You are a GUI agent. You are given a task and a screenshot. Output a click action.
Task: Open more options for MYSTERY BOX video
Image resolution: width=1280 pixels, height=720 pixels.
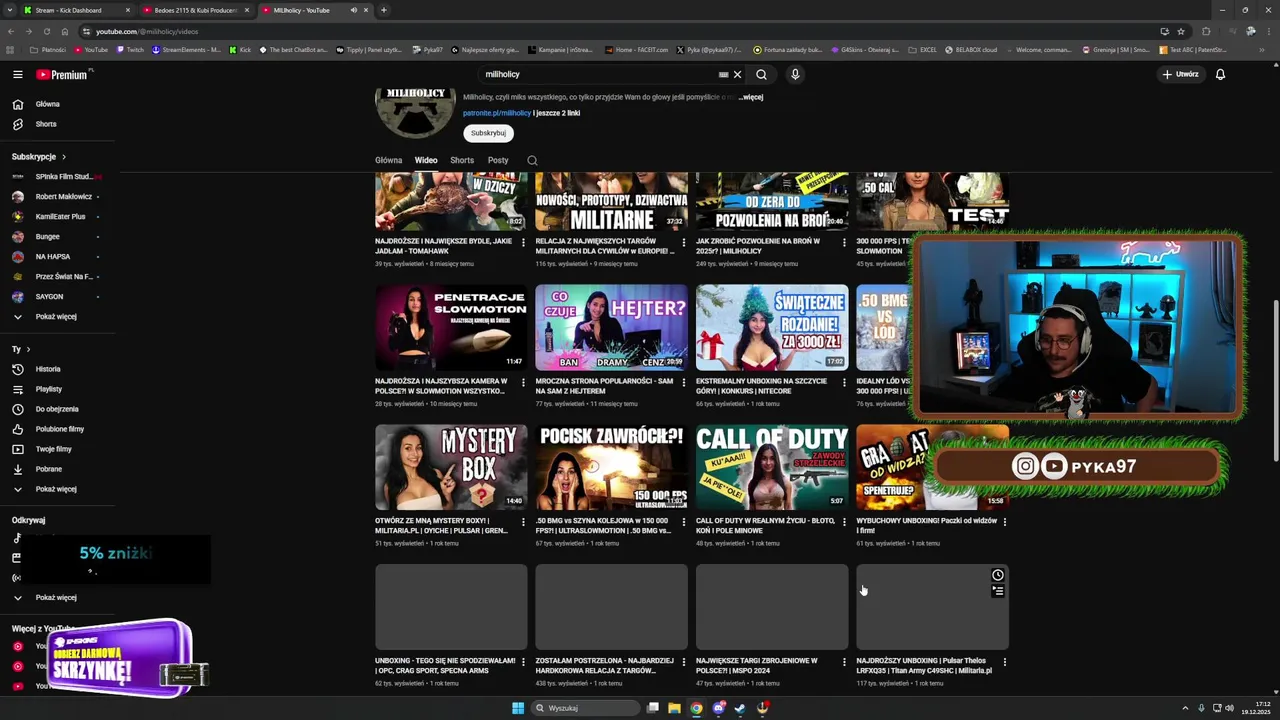point(523,521)
